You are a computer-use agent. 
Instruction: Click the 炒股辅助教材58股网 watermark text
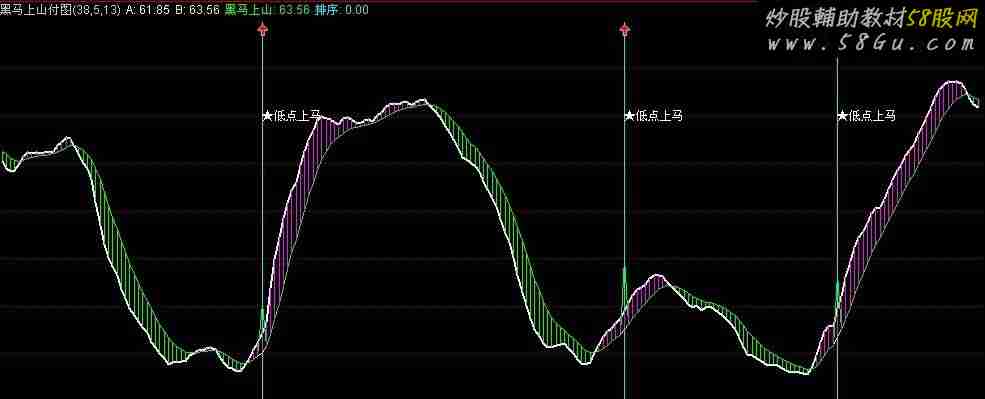coord(869,19)
